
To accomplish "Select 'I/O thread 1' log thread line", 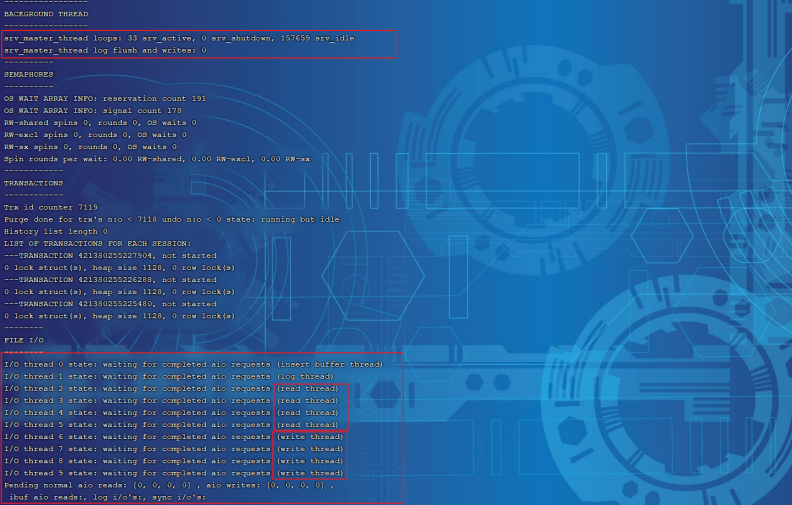I will coord(169,377).
